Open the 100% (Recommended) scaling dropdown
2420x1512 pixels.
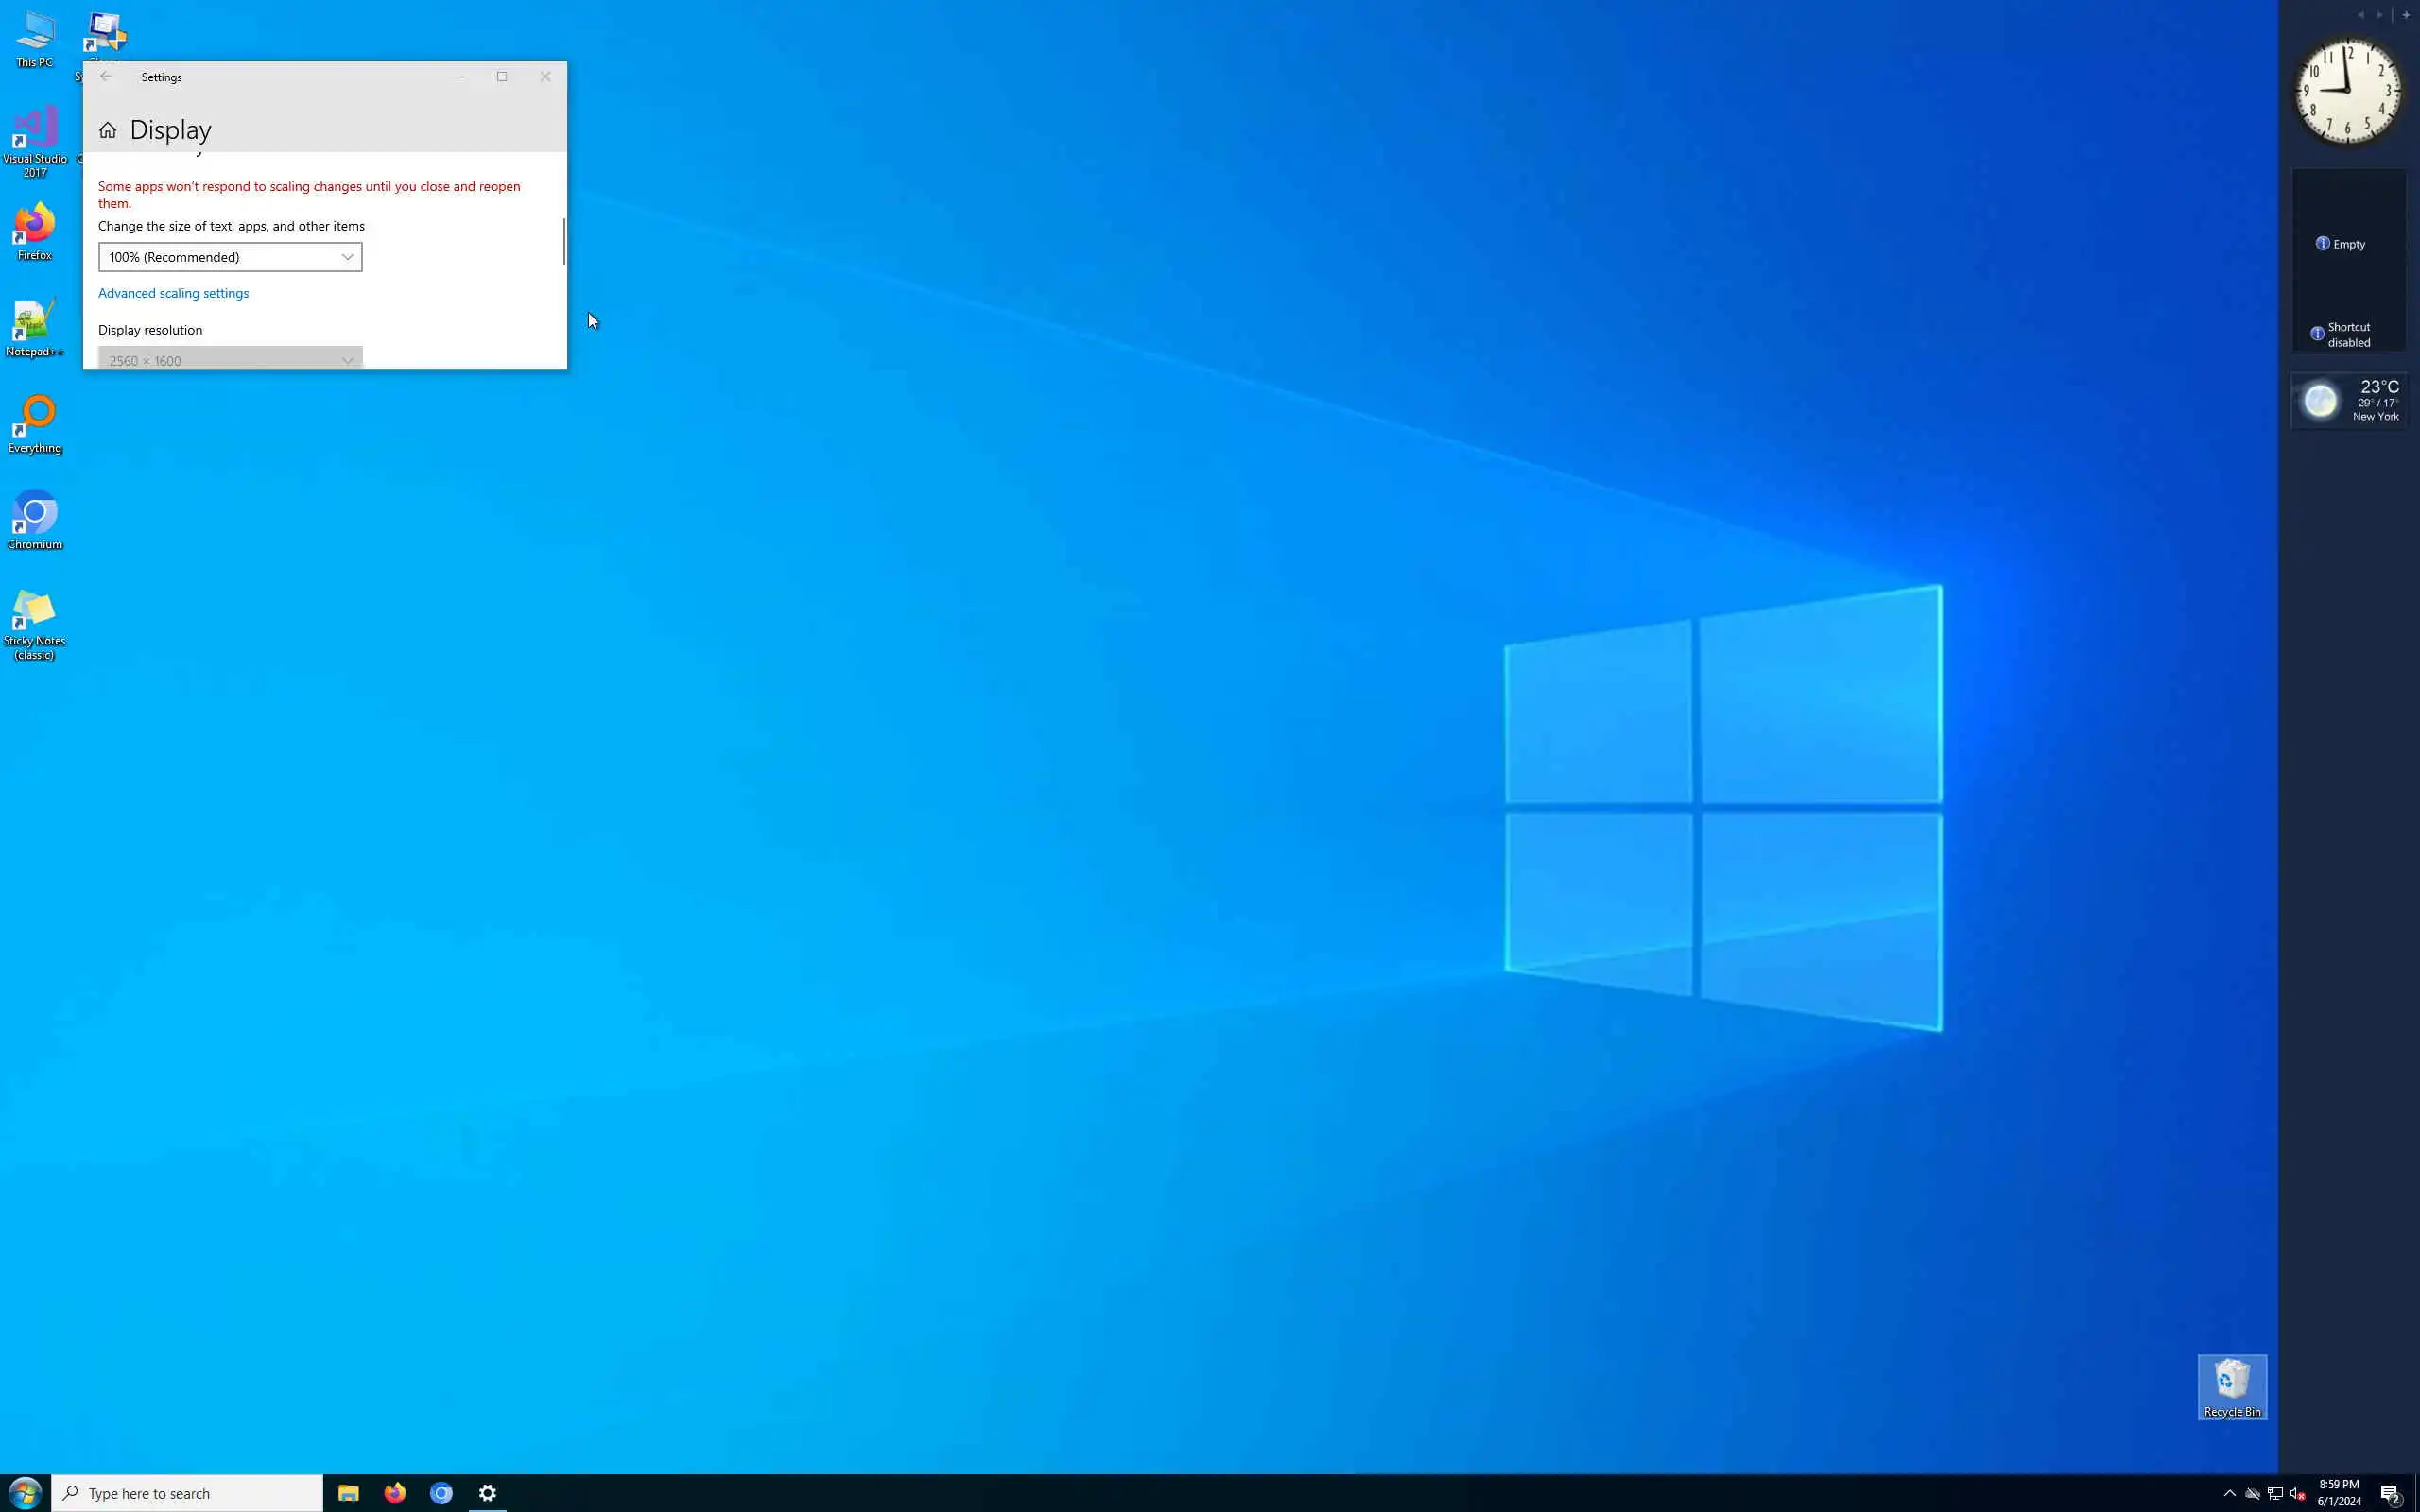click(230, 257)
